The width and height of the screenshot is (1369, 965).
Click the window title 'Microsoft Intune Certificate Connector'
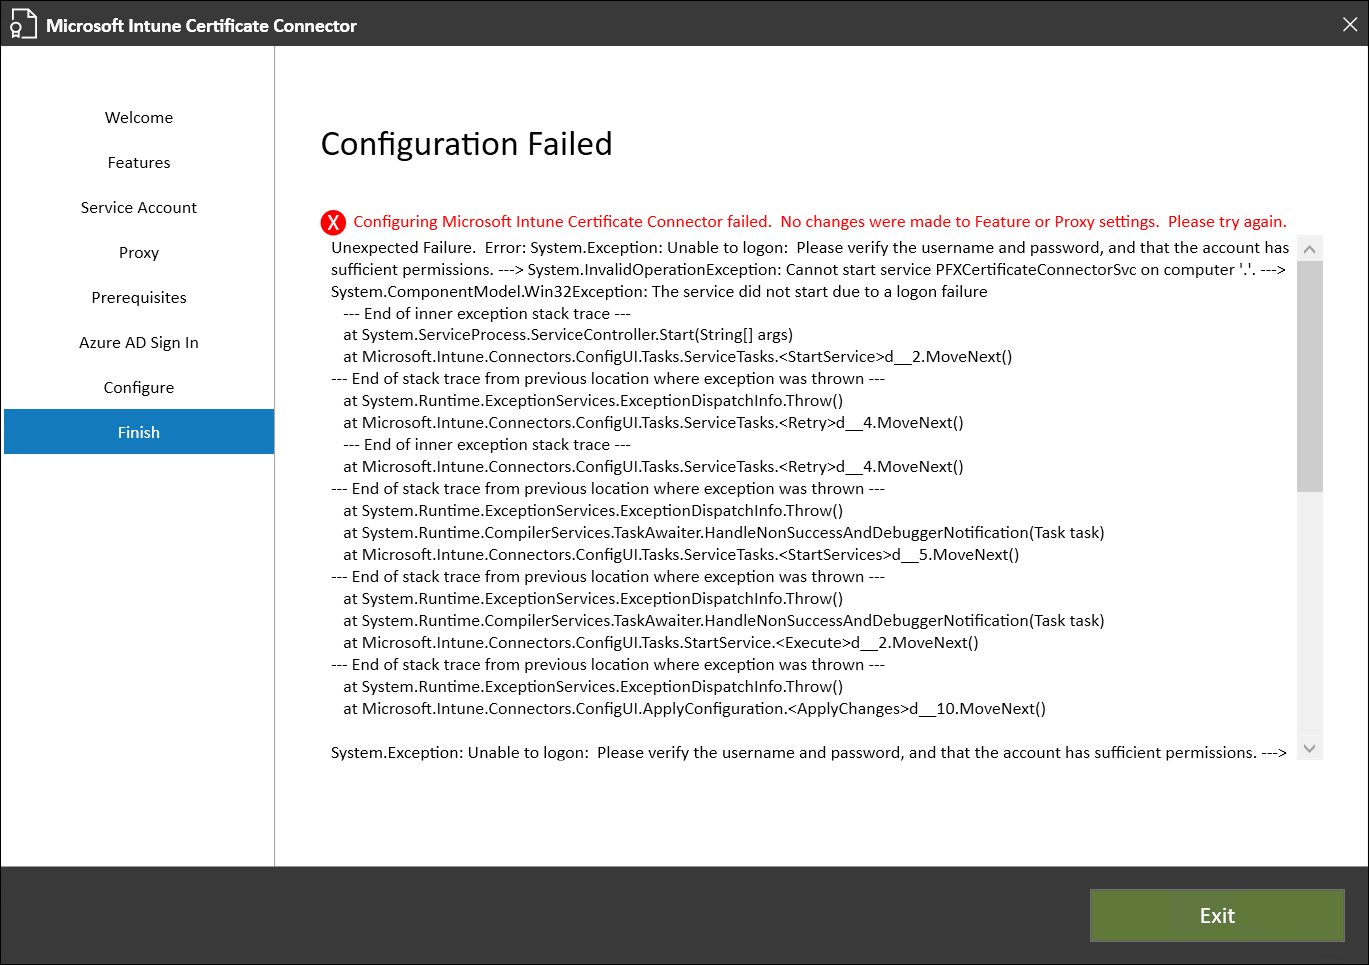(201, 25)
